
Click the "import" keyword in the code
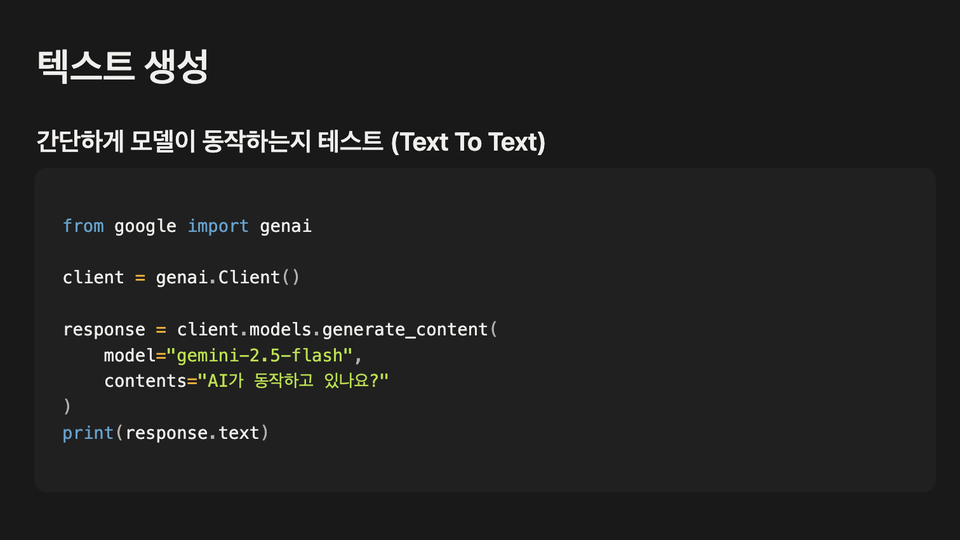point(218,226)
